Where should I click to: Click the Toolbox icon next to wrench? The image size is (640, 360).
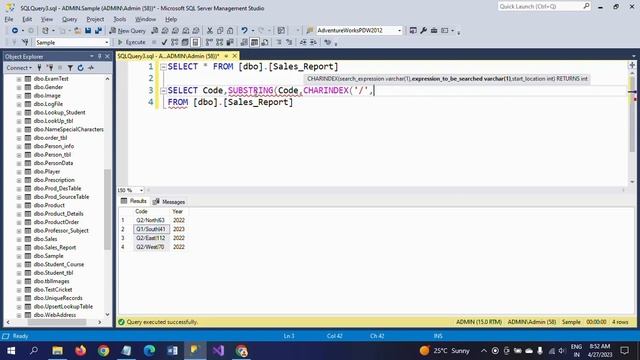434,31
